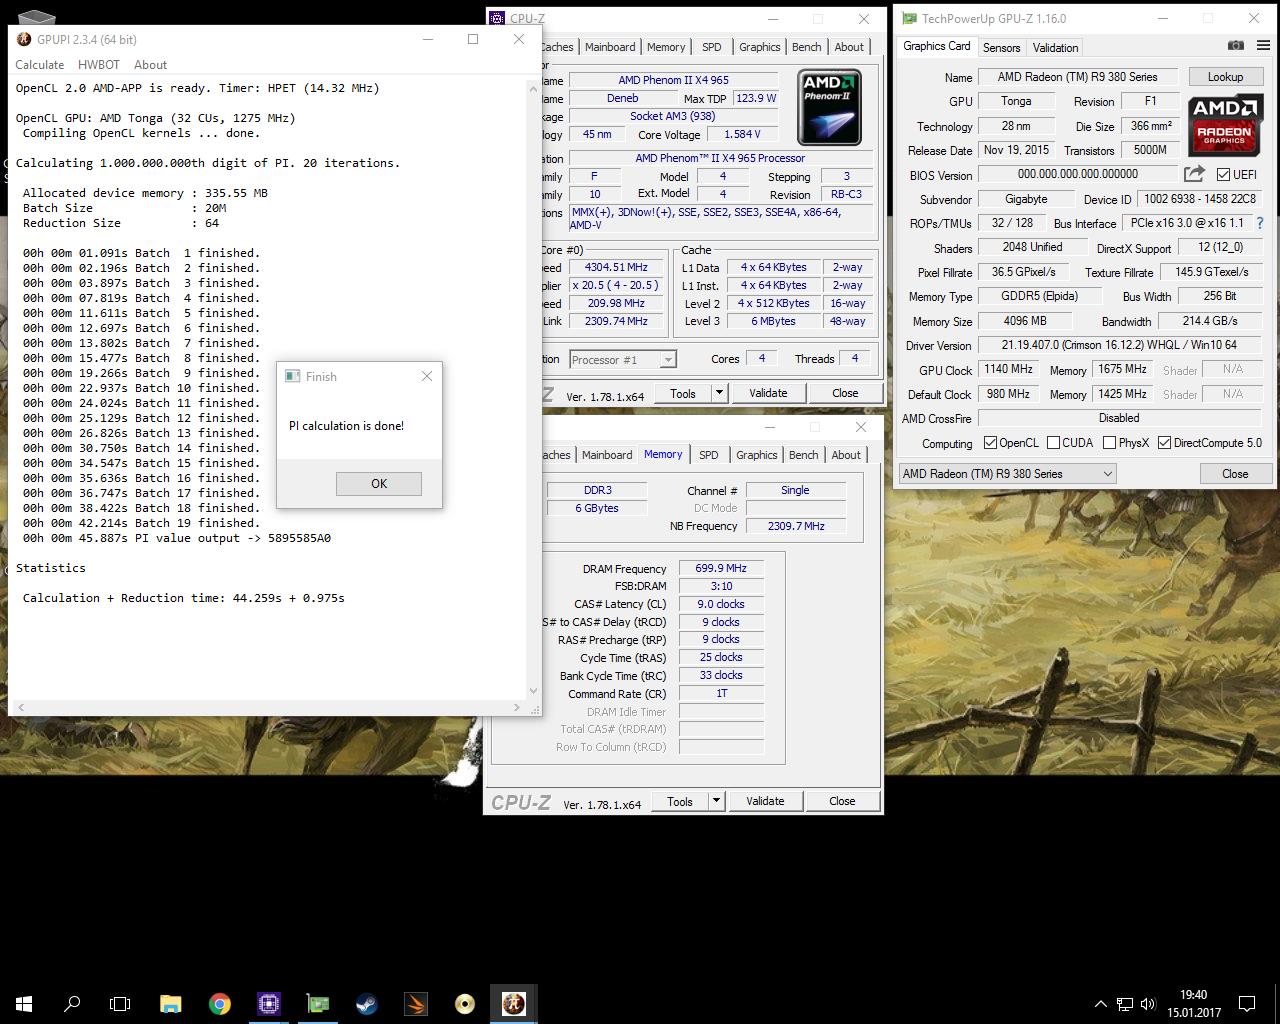Screen dimensions: 1280x1024
Task: Show hidden system tray icons
Action: click(x=1101, y=1004)
